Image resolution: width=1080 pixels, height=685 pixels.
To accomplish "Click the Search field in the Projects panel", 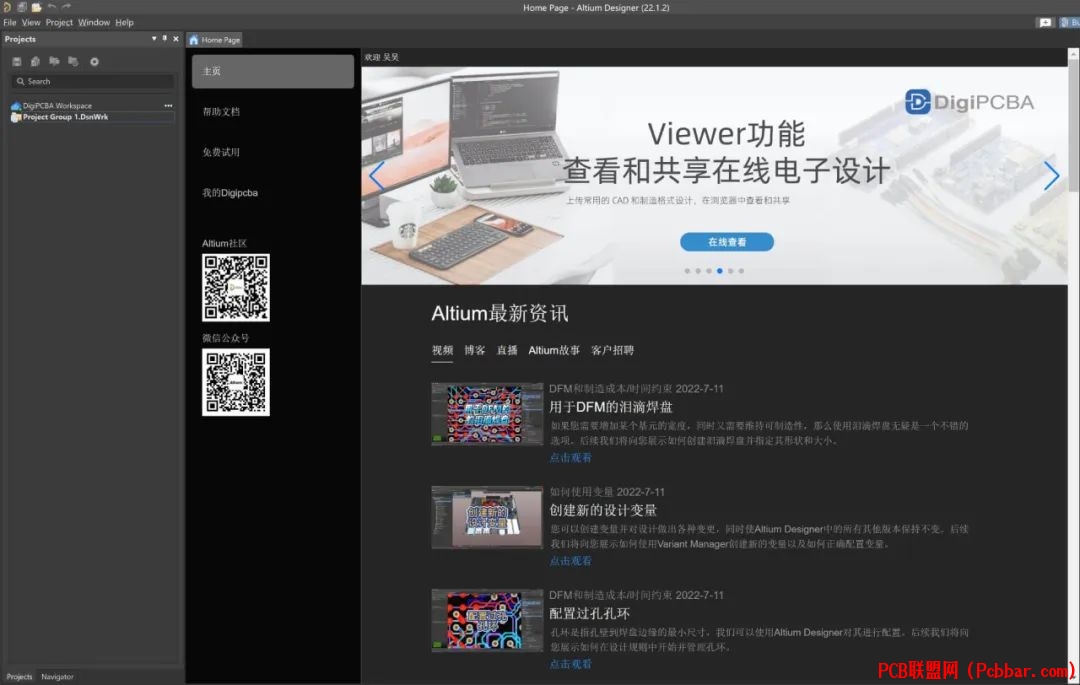I will pyautogui.click(x=92, y=81).
